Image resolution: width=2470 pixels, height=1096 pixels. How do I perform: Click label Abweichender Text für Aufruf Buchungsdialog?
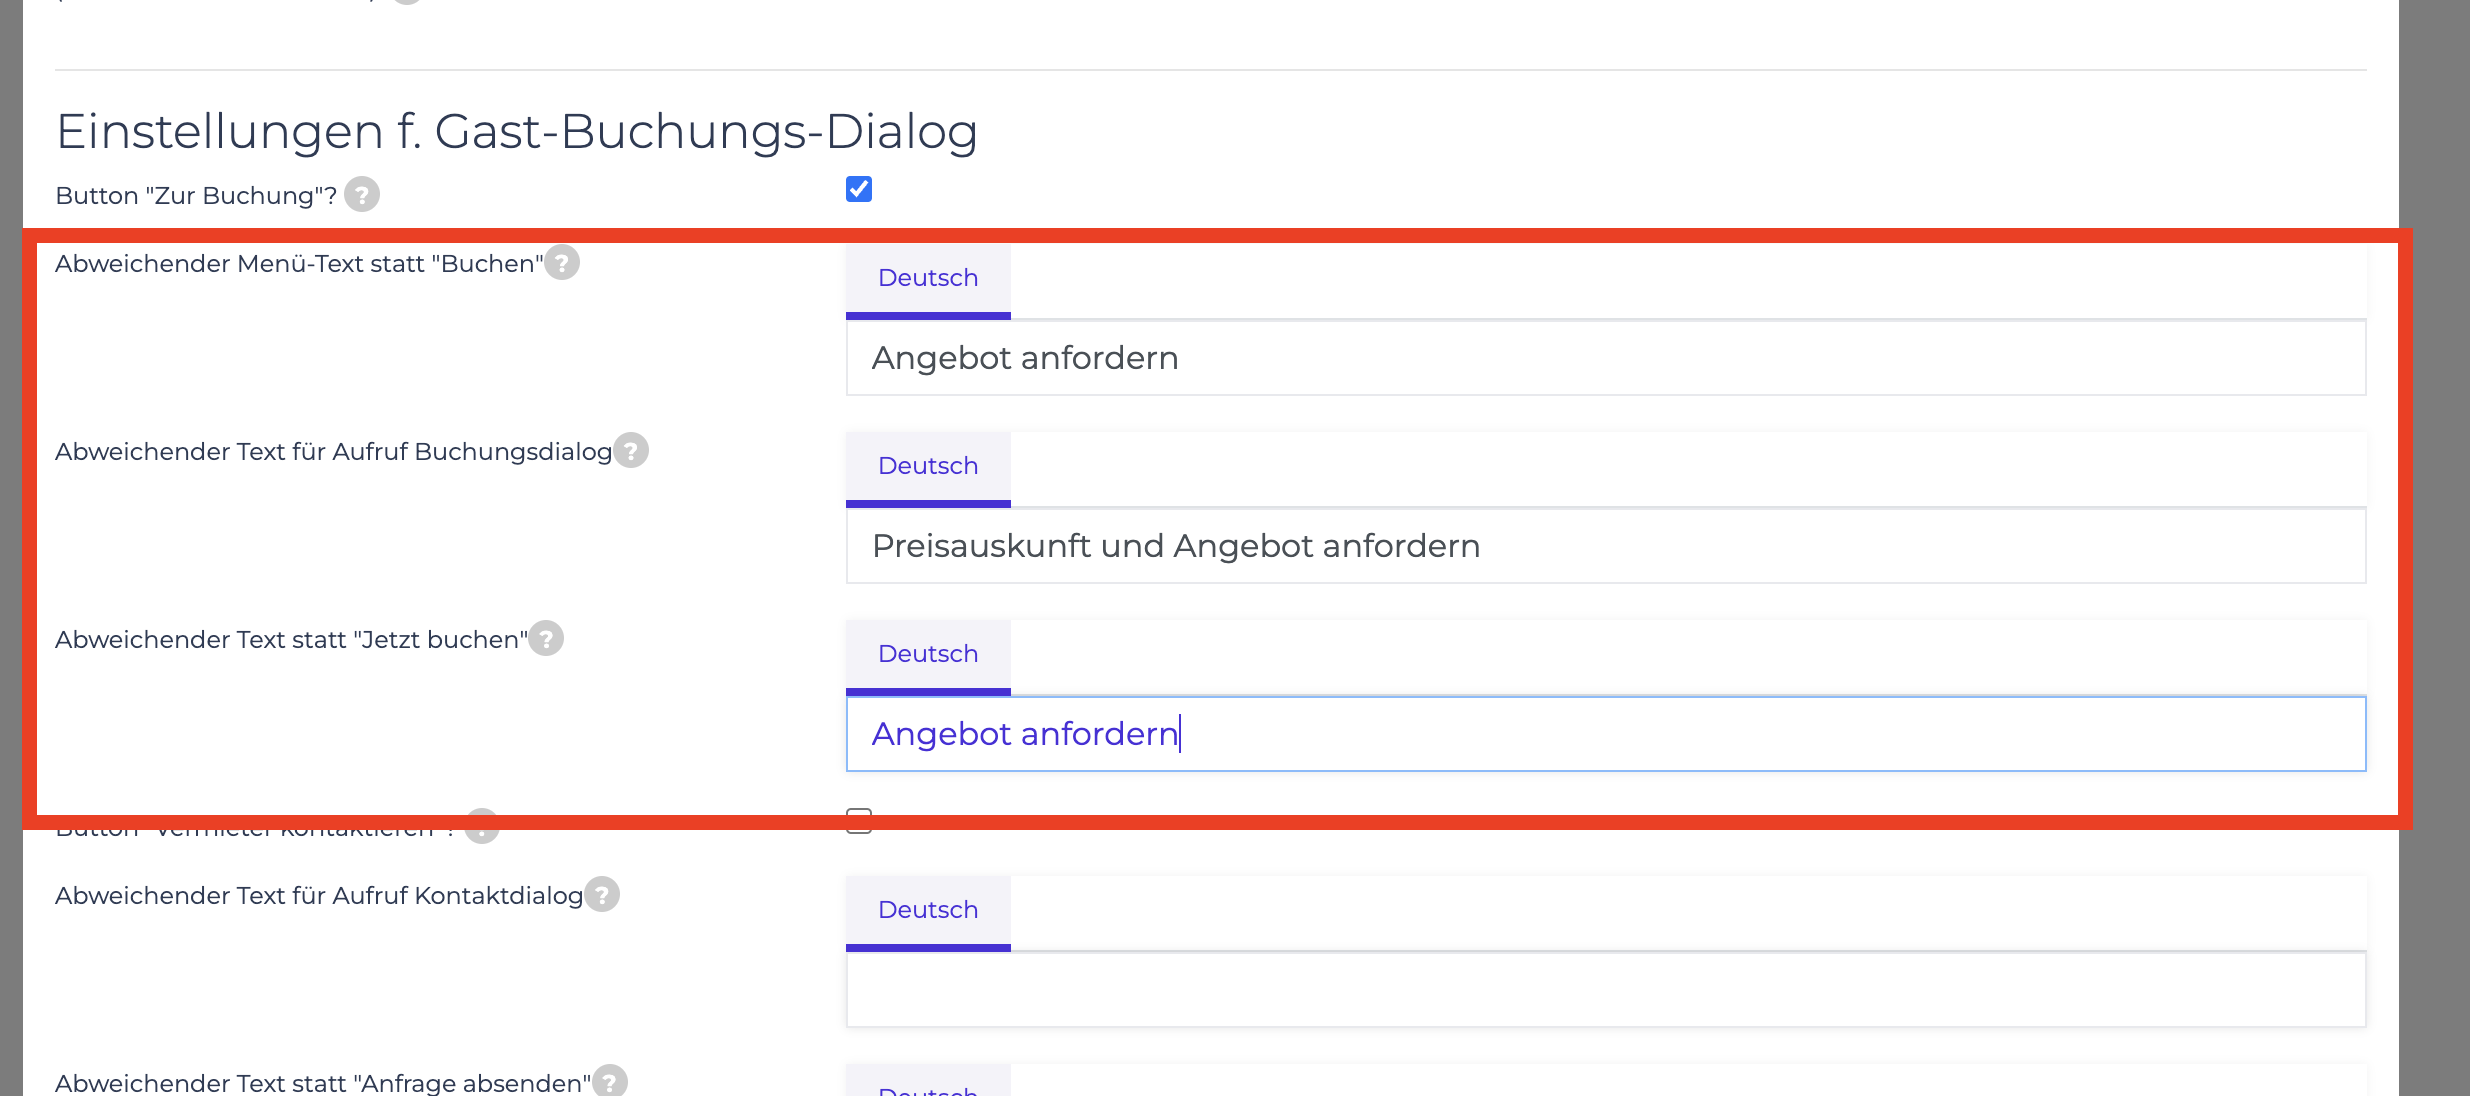(334, 451)
